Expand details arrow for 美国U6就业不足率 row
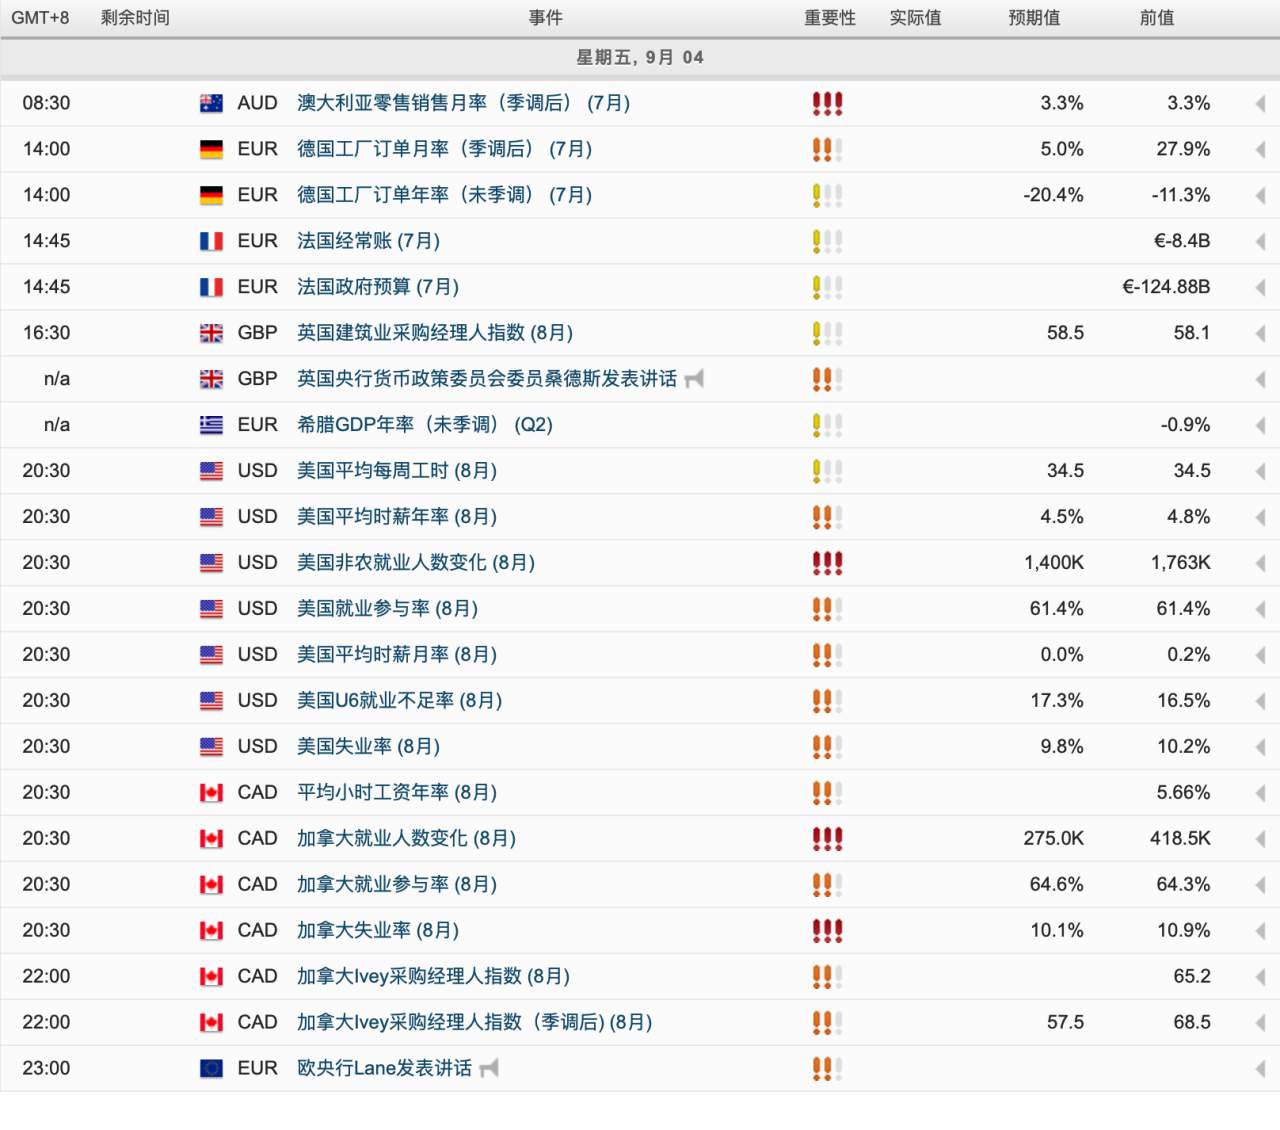Image resolution: width=1280 pixels, height=1130 pixels. click(1260, 702)
